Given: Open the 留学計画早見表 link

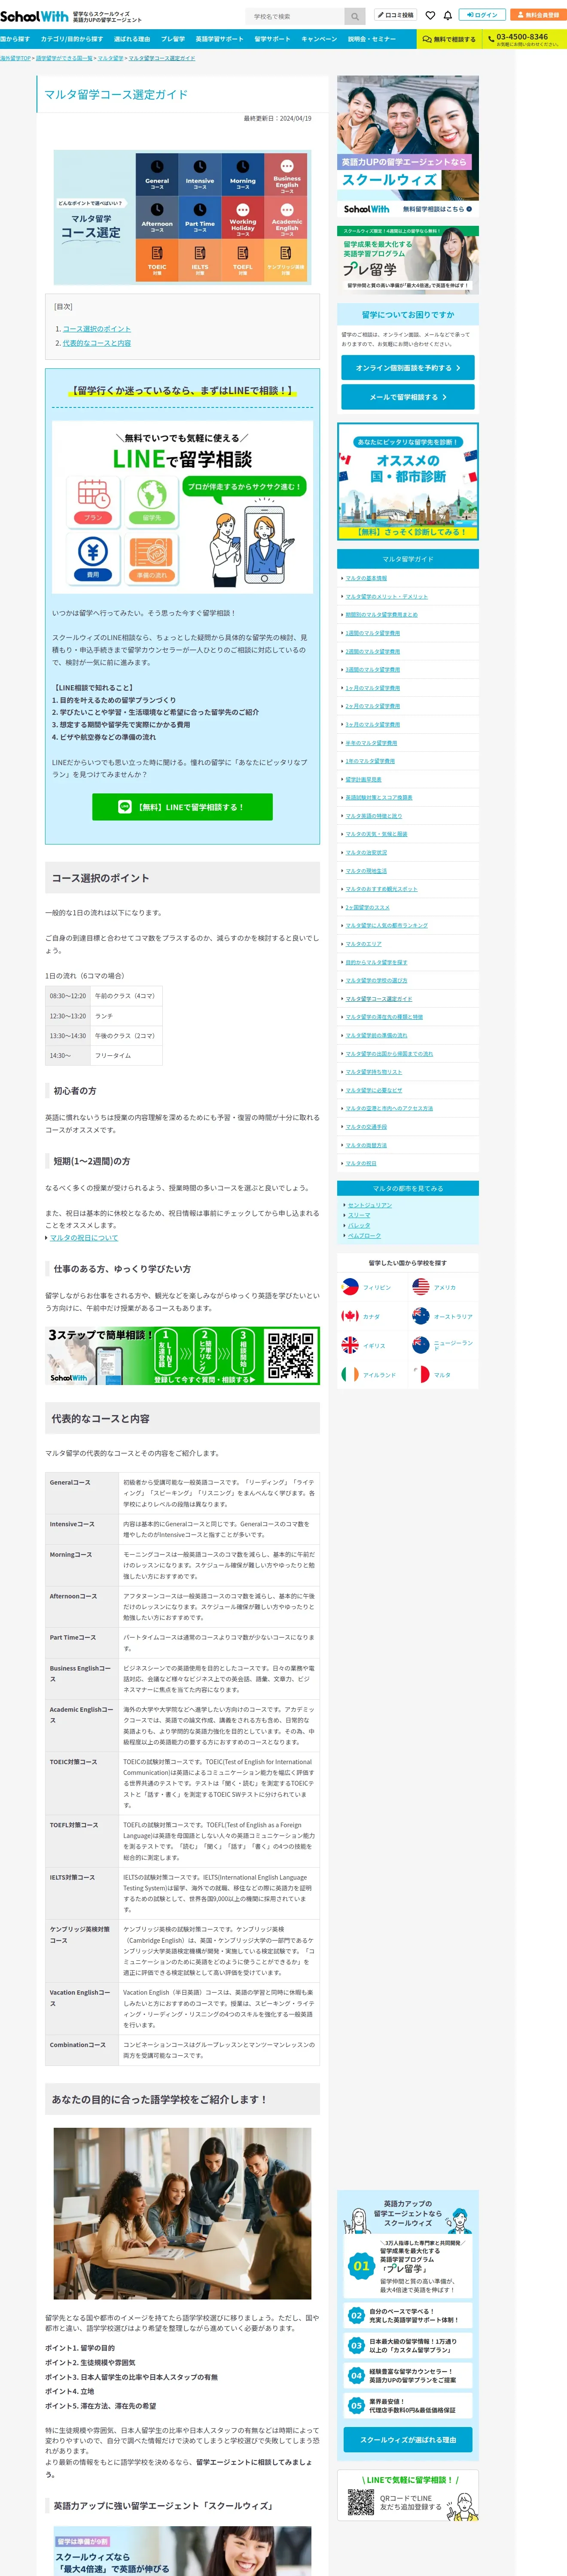Looking at the screenshot, I should [363, 779].
